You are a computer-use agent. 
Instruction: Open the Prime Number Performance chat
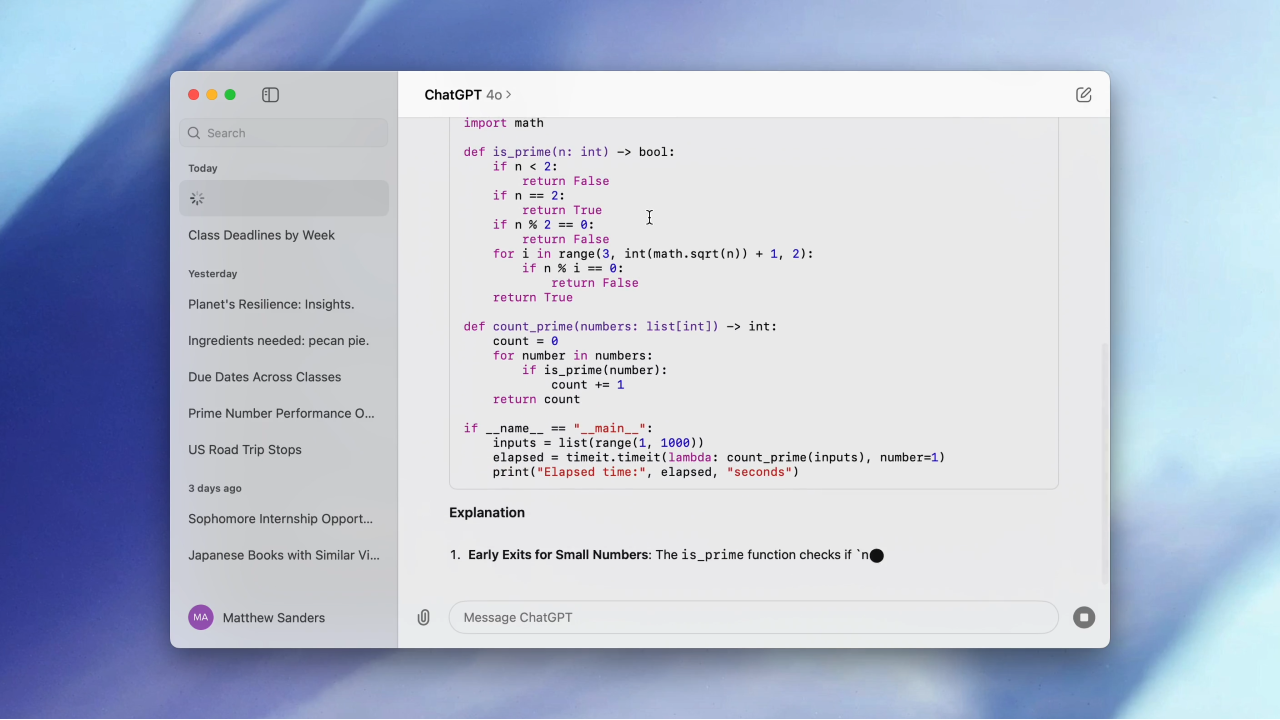point(281,413)
